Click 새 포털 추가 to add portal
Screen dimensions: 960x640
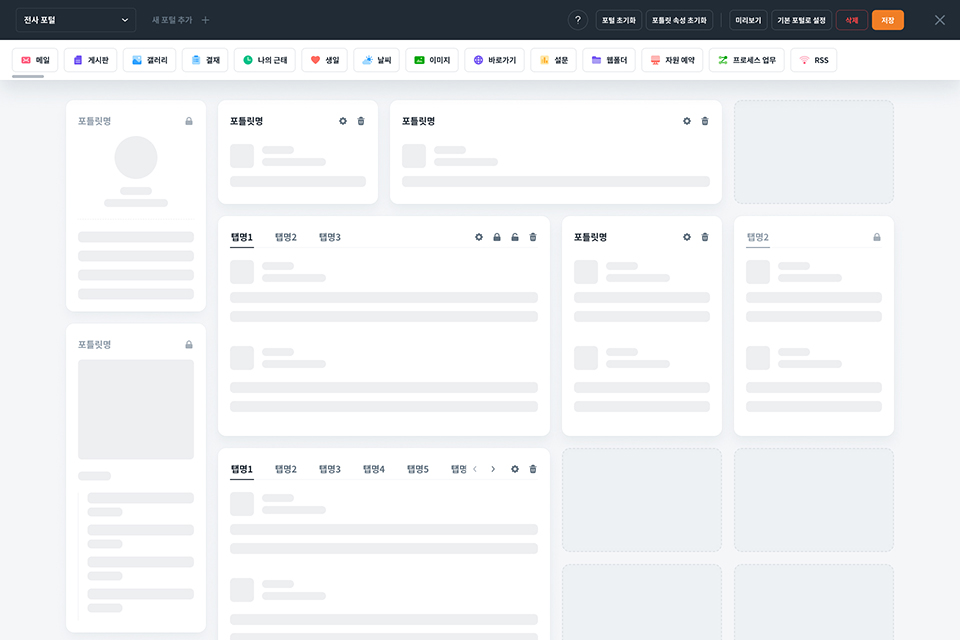181,20
